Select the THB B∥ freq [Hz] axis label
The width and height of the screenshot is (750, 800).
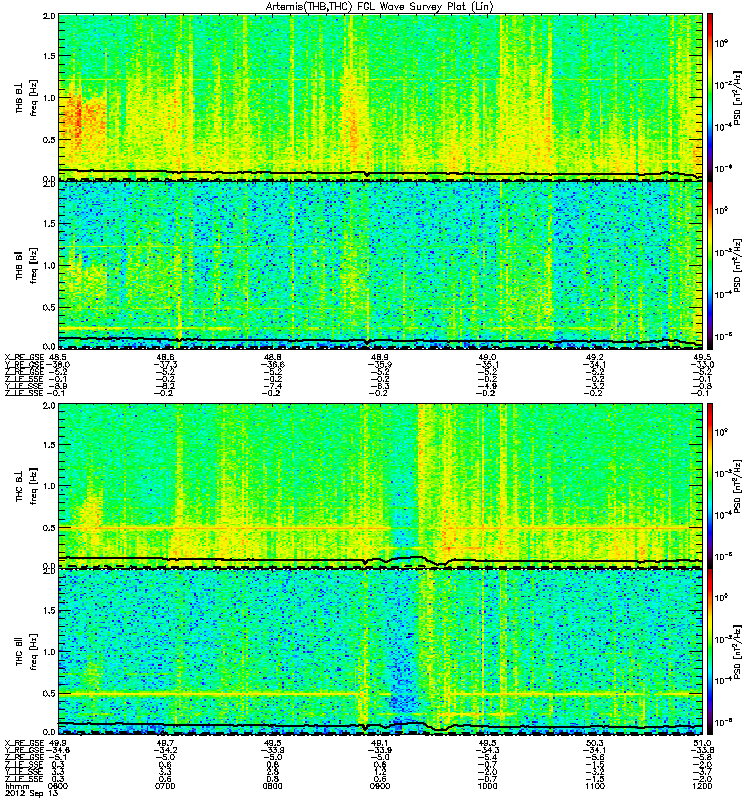coord(27,265)
